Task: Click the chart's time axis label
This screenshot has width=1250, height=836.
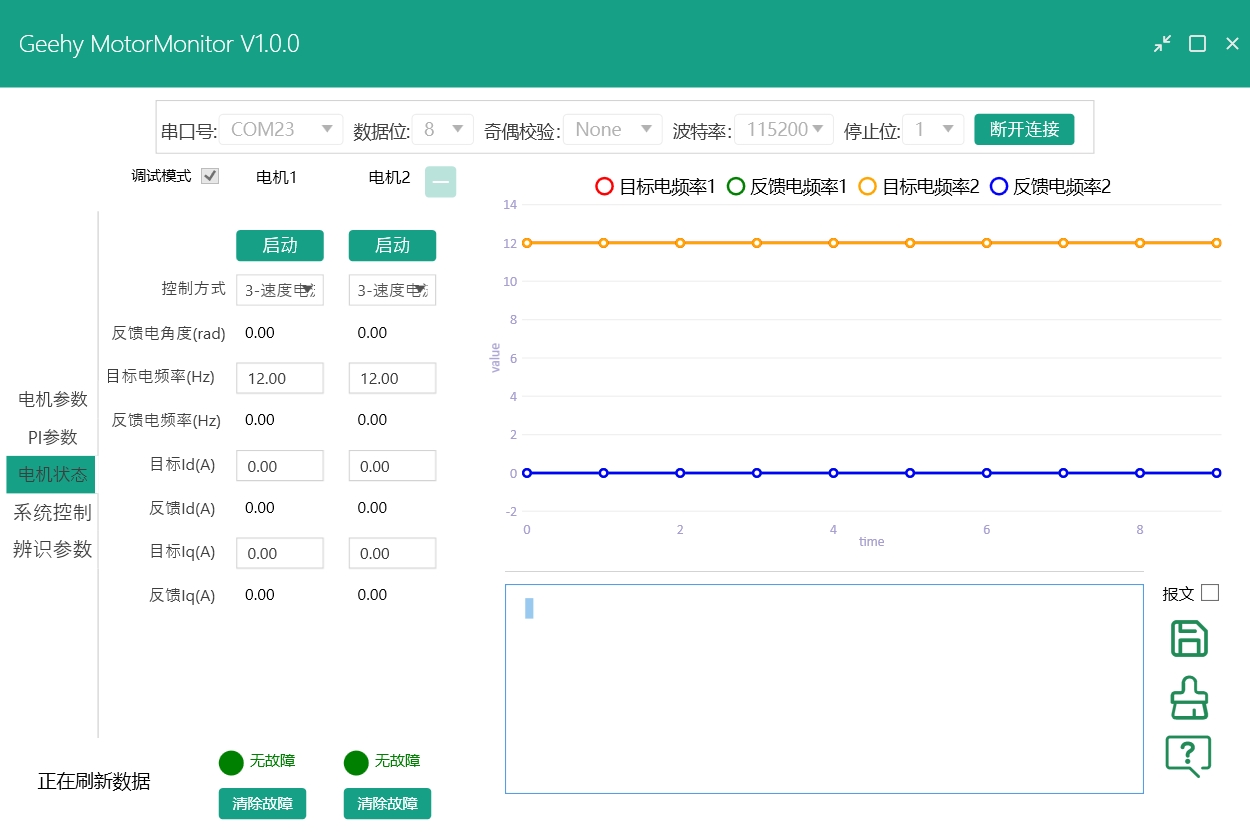Action: 871,542
